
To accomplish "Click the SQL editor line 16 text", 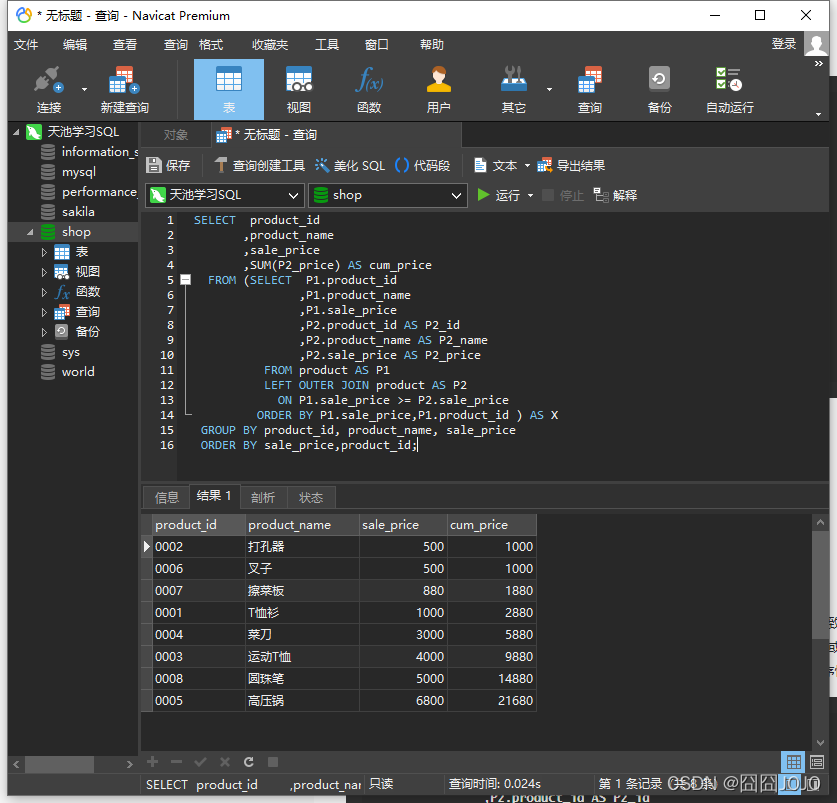I will 309,445.
